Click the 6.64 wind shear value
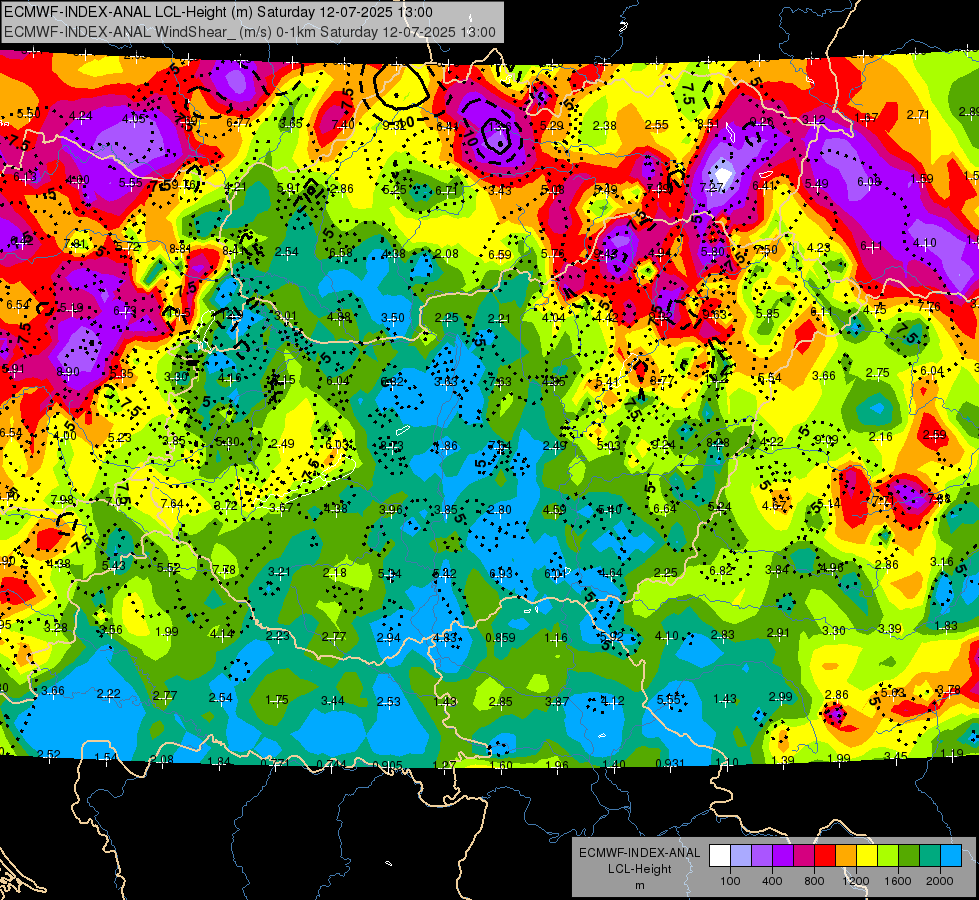The image size is (979, 900). pyautogui.click(x=664, y=509)
